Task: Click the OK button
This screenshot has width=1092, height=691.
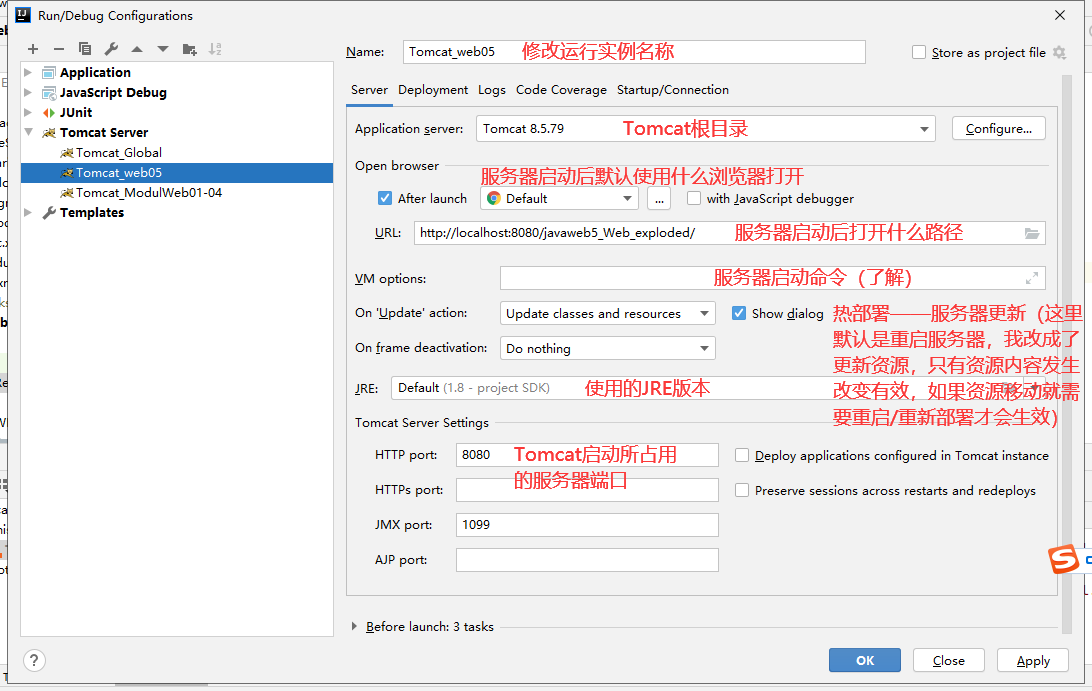Action: click(x=864, y=660)
